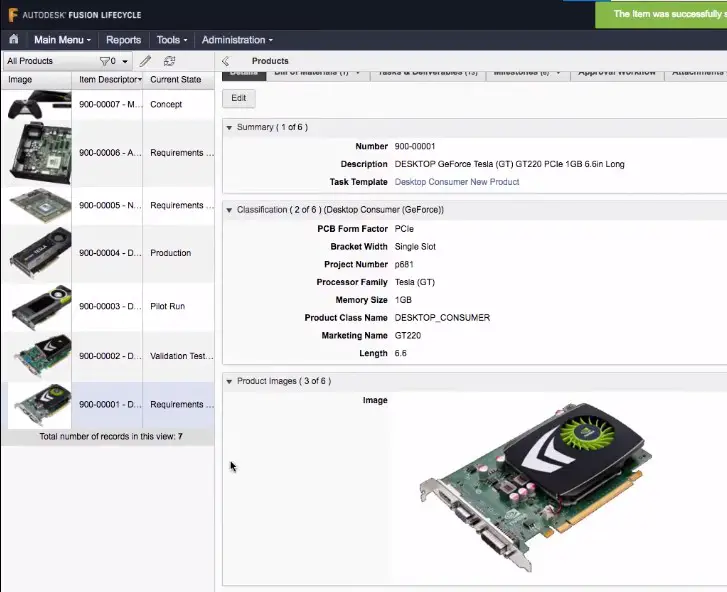The height and width of the screenshot is (592, 727).
Task: Click the Edit button
Action: pyautogui.click(x=239, y=98)
